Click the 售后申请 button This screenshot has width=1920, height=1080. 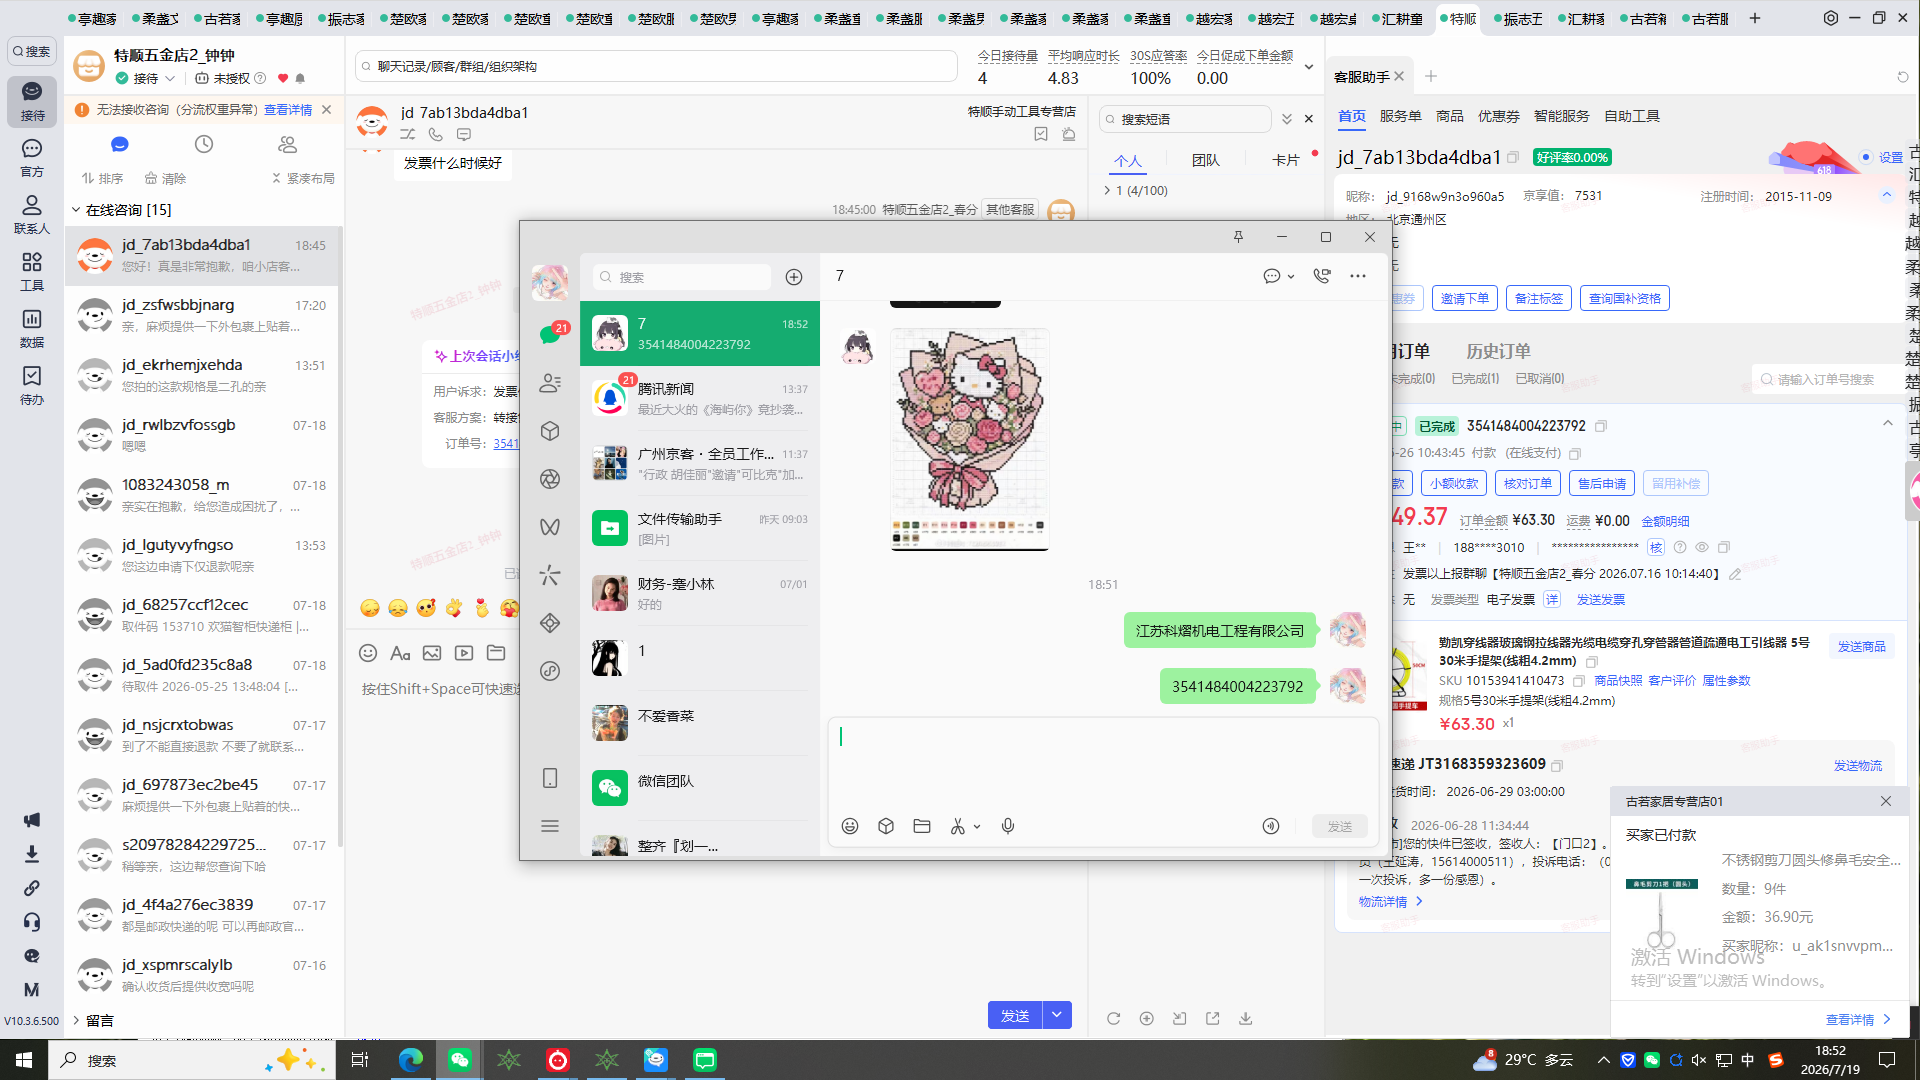point(1602,483)
